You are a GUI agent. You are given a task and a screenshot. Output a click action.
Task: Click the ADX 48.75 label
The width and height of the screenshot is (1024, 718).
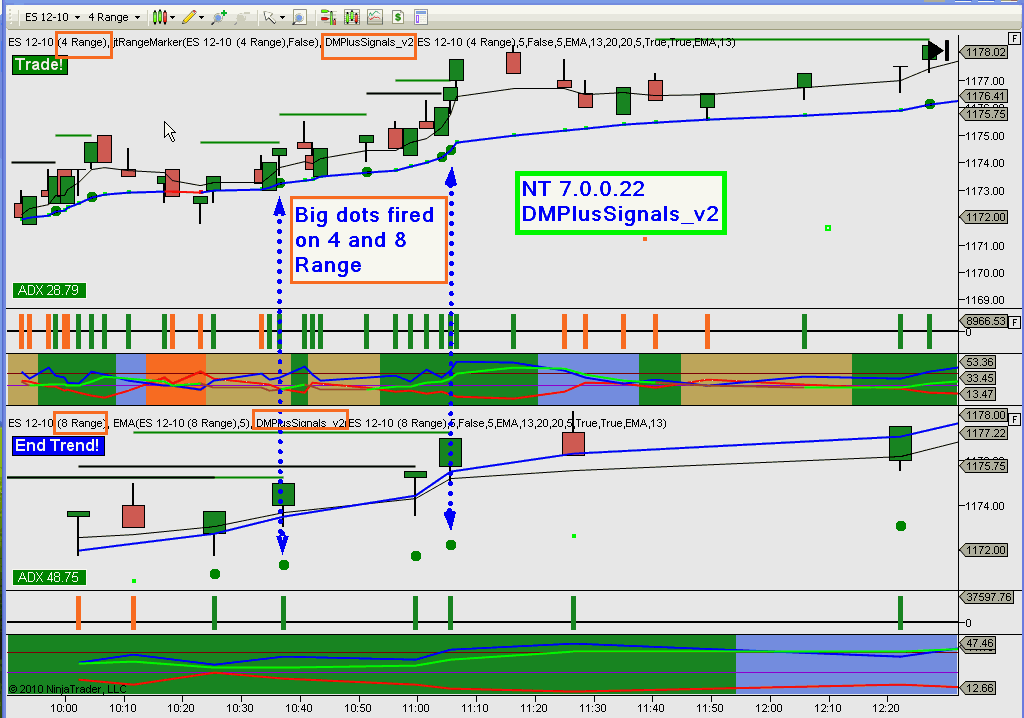pos(49,578)
